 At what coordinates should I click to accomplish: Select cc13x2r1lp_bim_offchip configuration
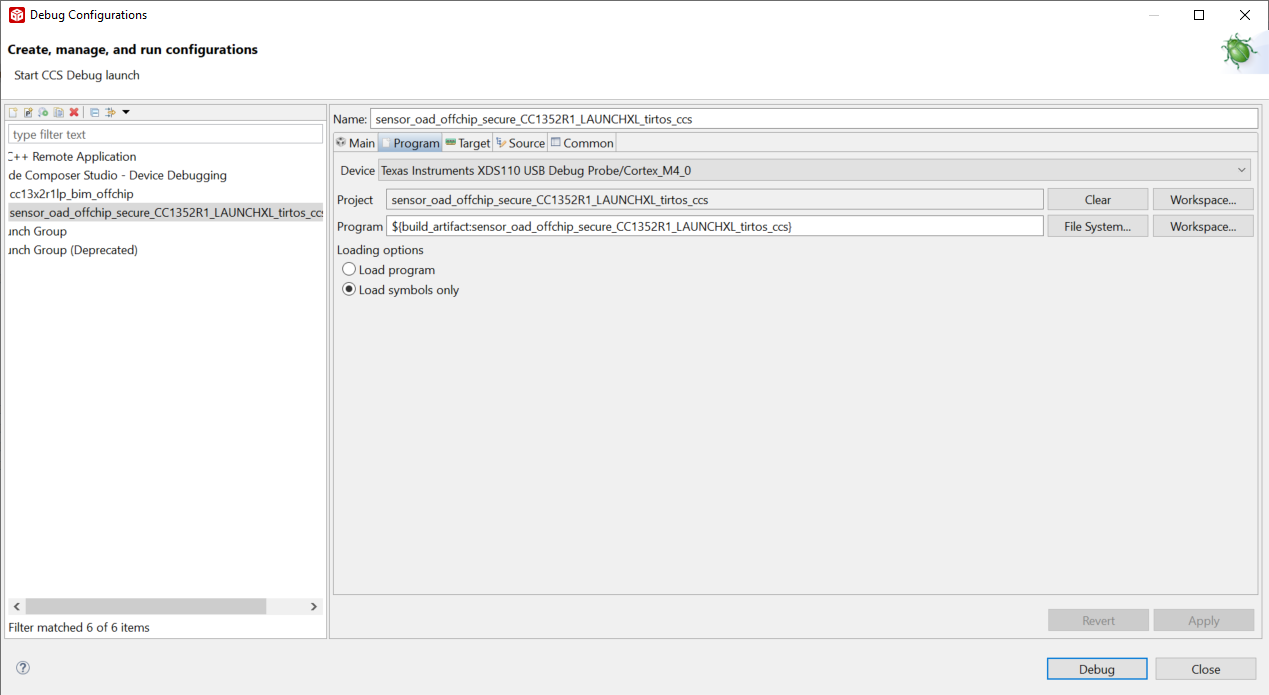pos(71,194)
